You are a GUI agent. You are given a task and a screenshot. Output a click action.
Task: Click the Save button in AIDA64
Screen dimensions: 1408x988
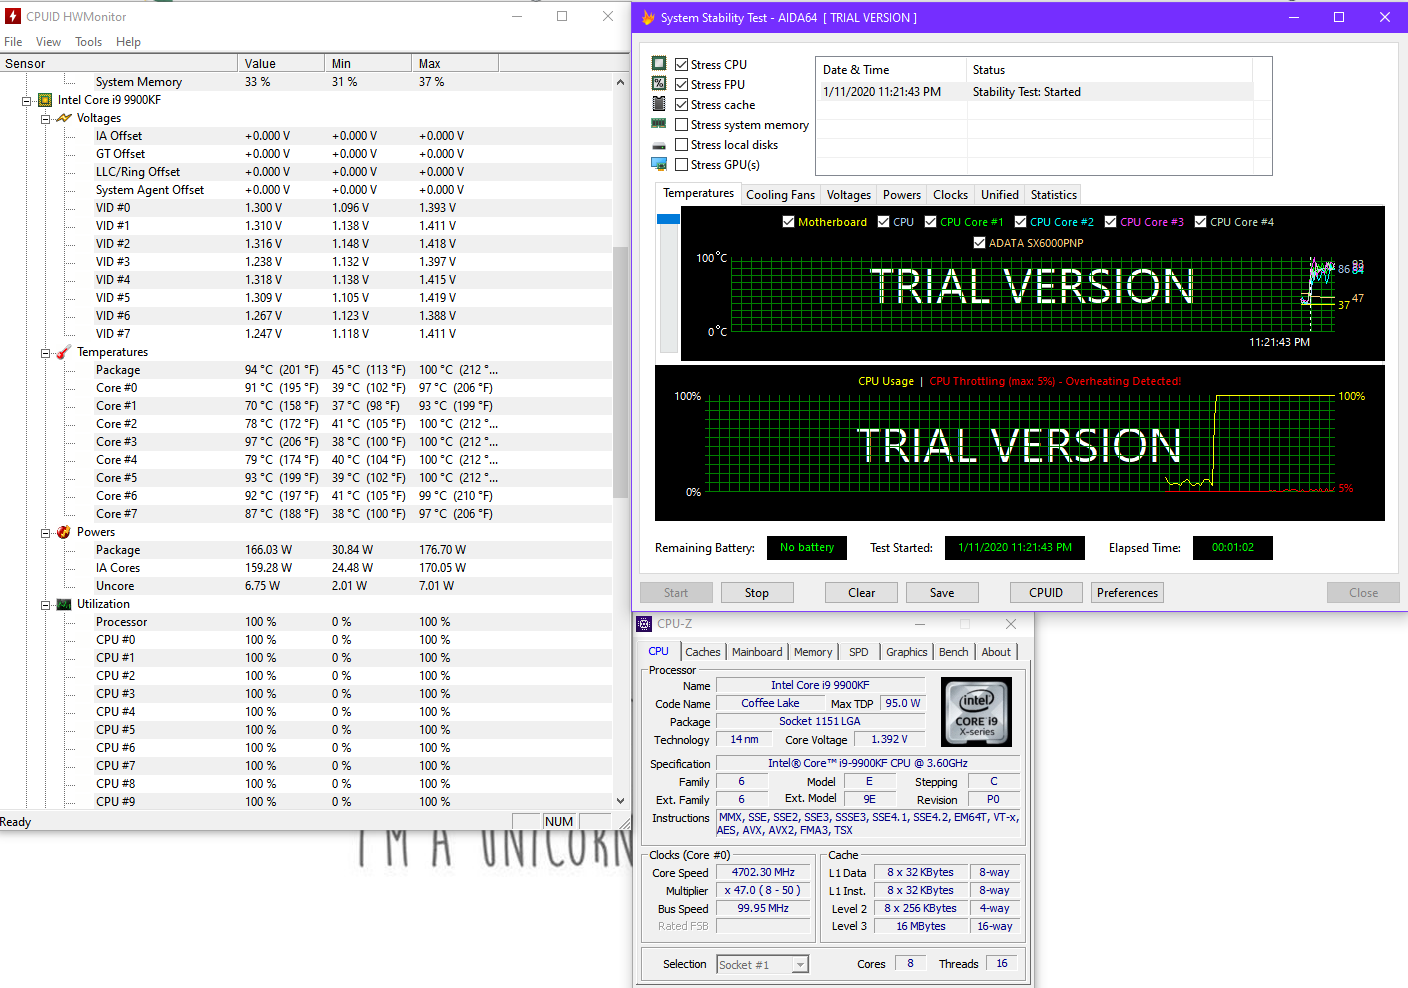click(x=942, y=593)
